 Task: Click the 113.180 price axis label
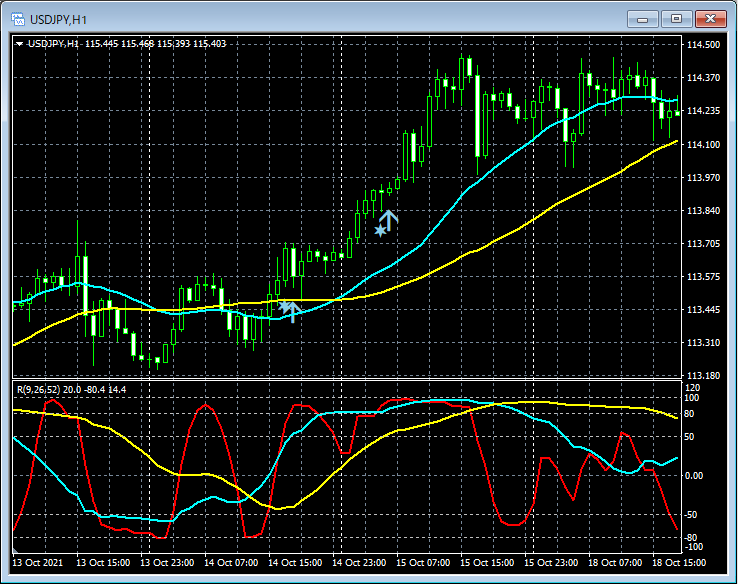[704, 376]
